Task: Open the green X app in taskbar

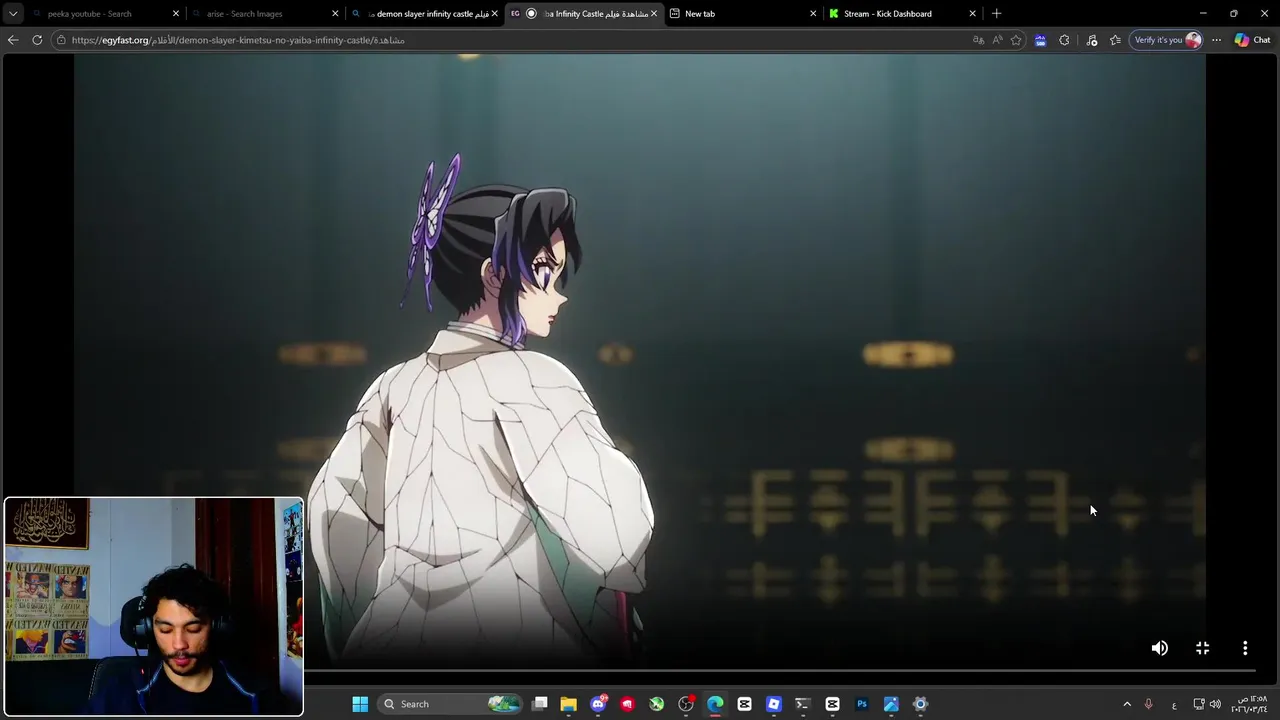Action: (x=656, y=704)
